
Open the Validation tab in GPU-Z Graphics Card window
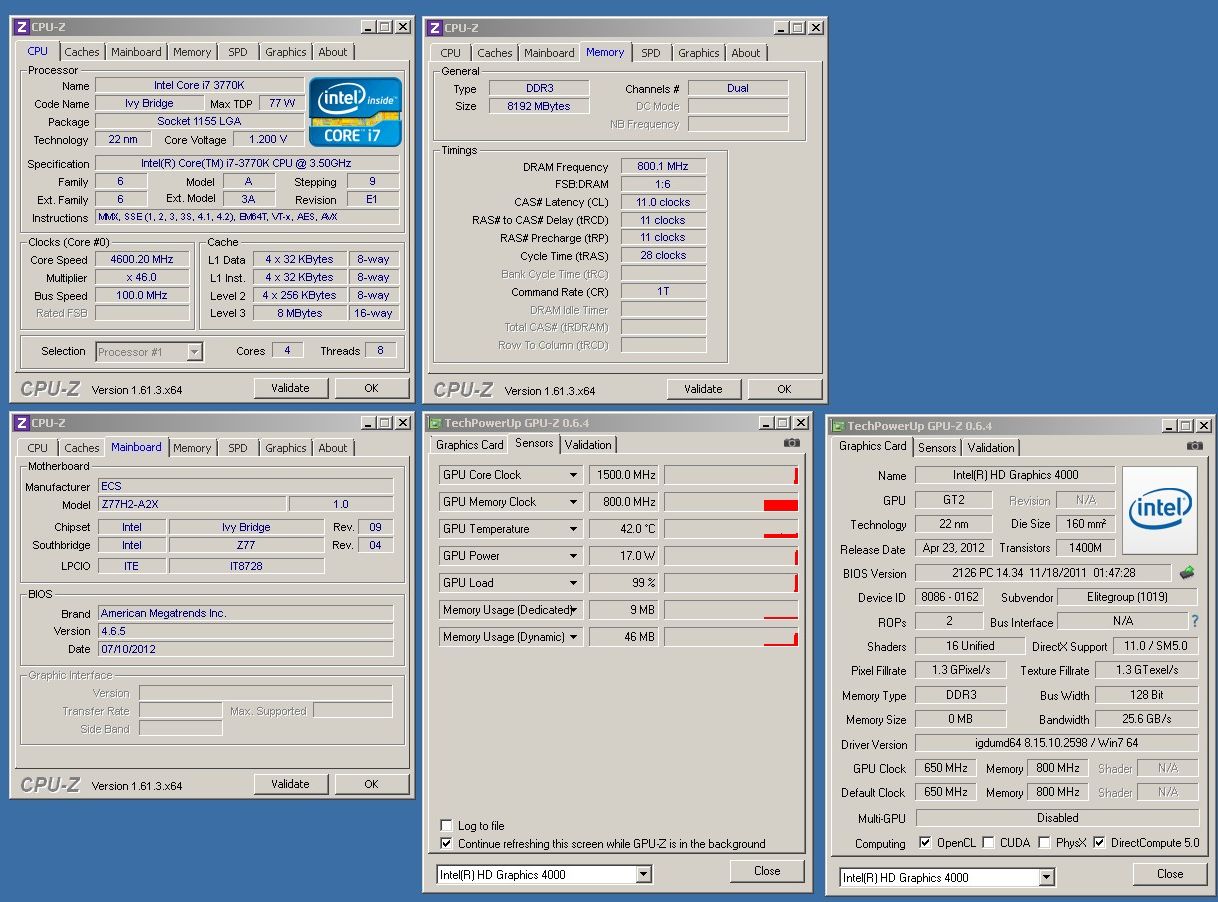(x=990, y=448)
